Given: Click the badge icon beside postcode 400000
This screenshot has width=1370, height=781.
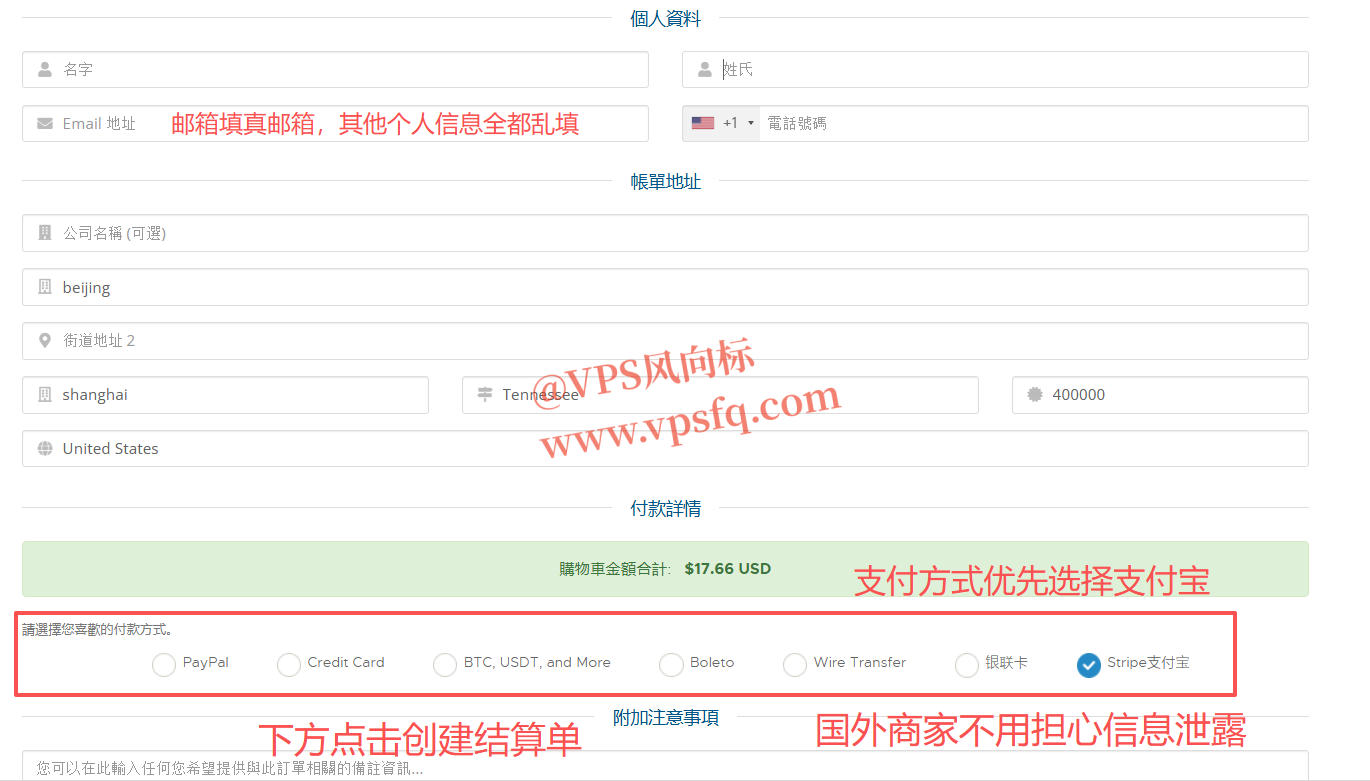Looking at the screenshot, I should tap(1035, 395).
